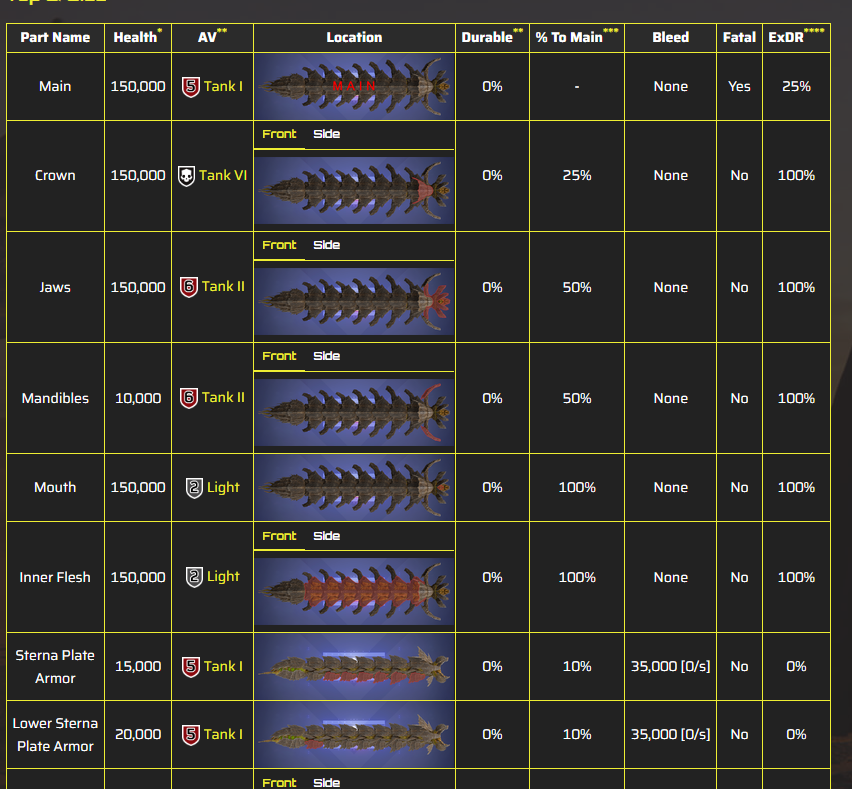Click the skull shield icon in Crown row
The height and width of the screenshot is (789, 852).
point(186,176)
